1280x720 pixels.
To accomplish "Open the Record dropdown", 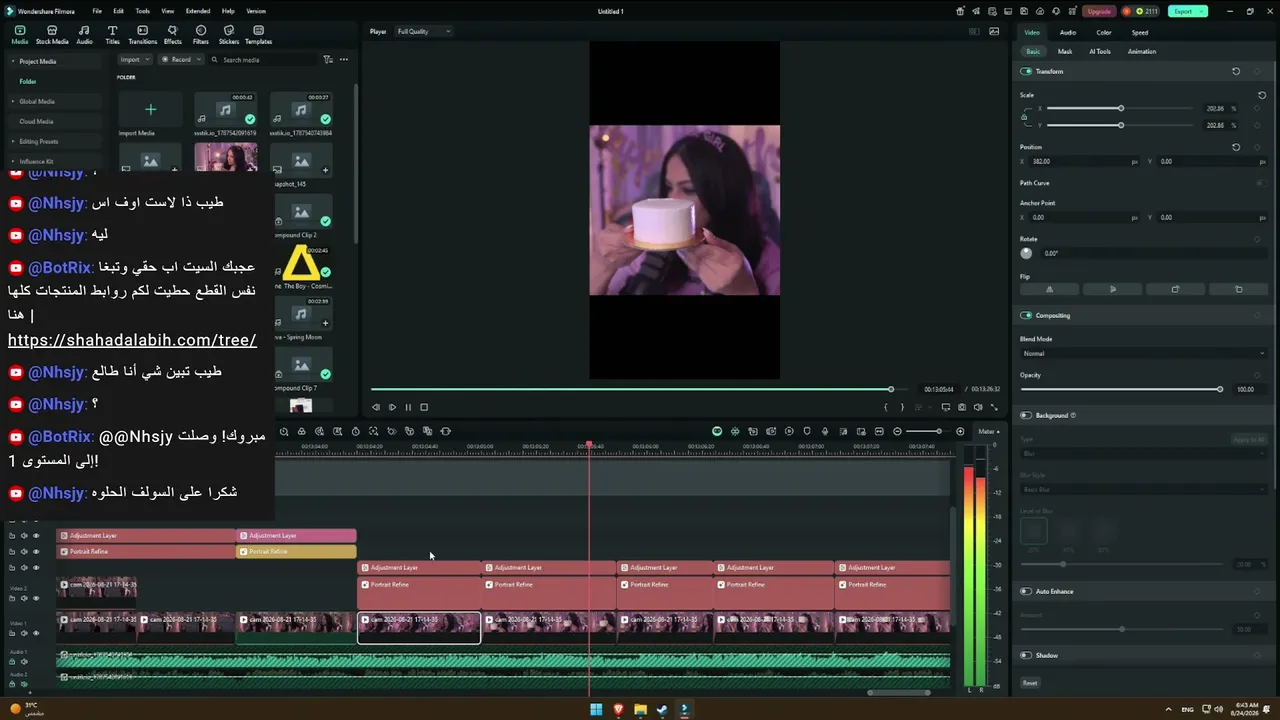I will [x=181, y=60].
